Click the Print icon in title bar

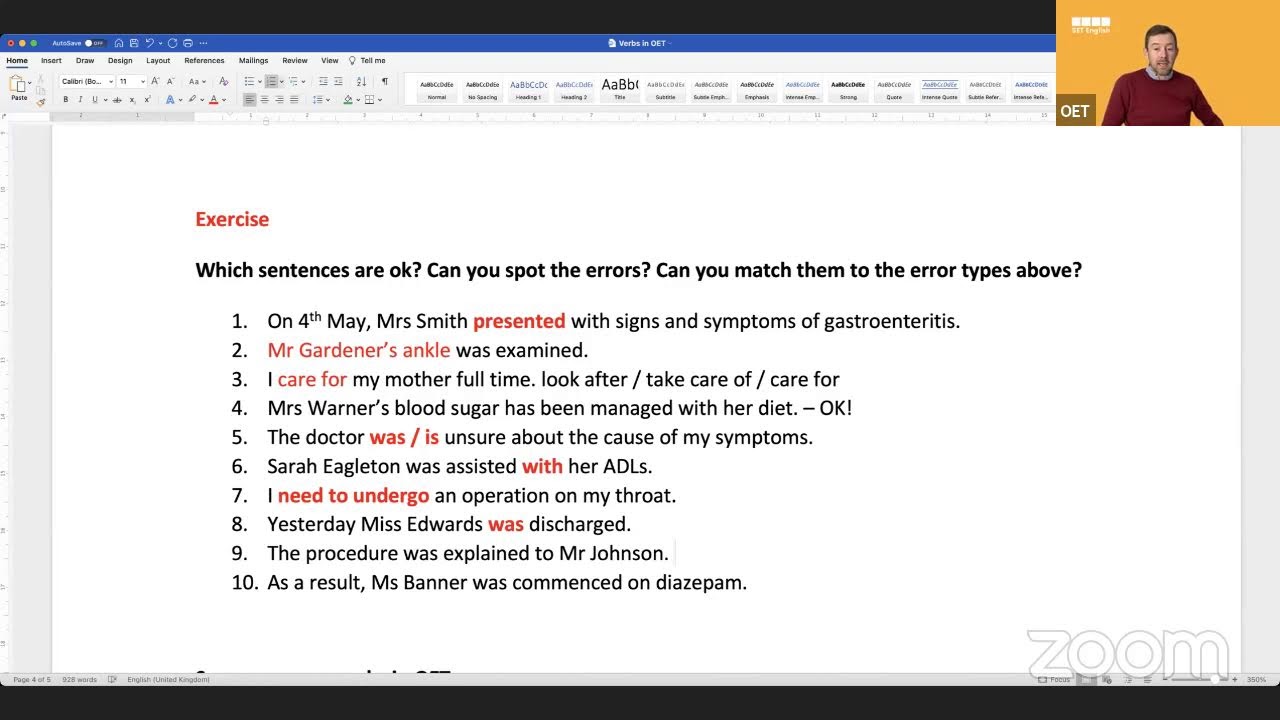pos(188,43)
